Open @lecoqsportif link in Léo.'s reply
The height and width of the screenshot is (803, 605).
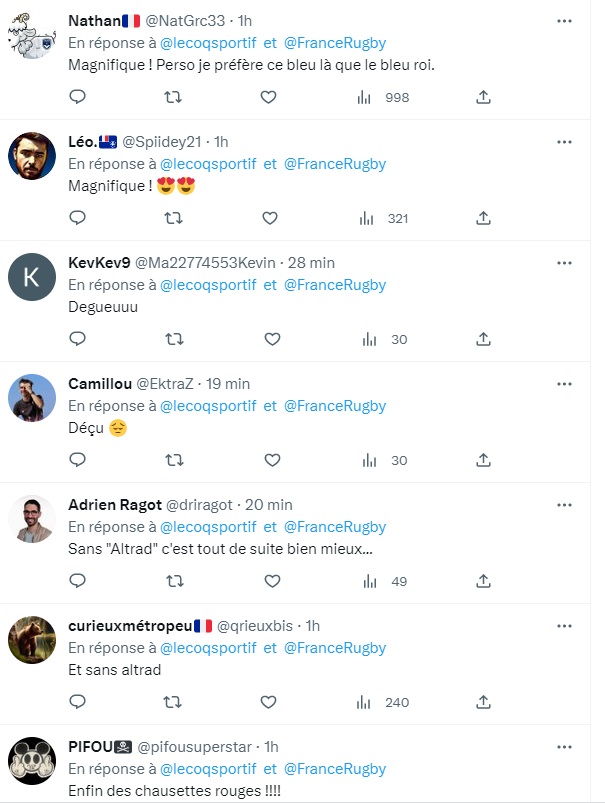click(x=209, y=163)
